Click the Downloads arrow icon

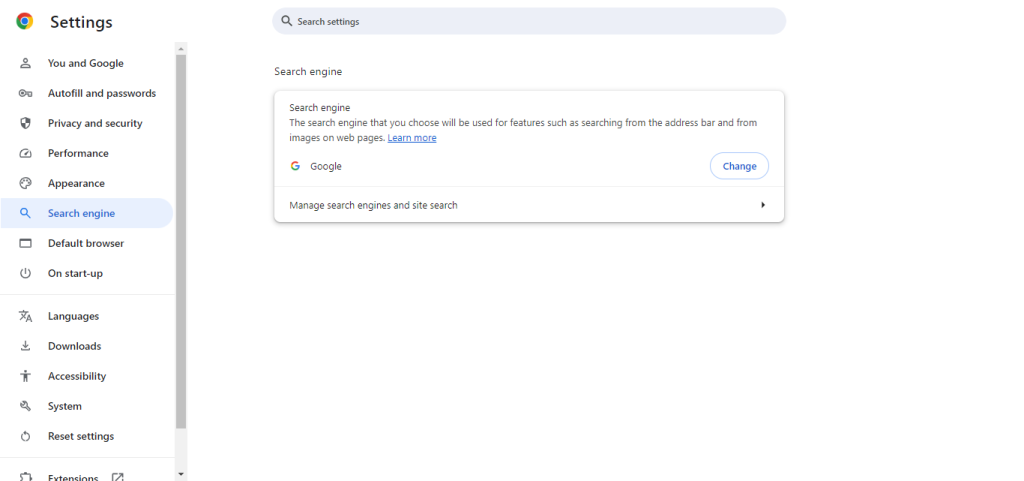coord(25,346)
